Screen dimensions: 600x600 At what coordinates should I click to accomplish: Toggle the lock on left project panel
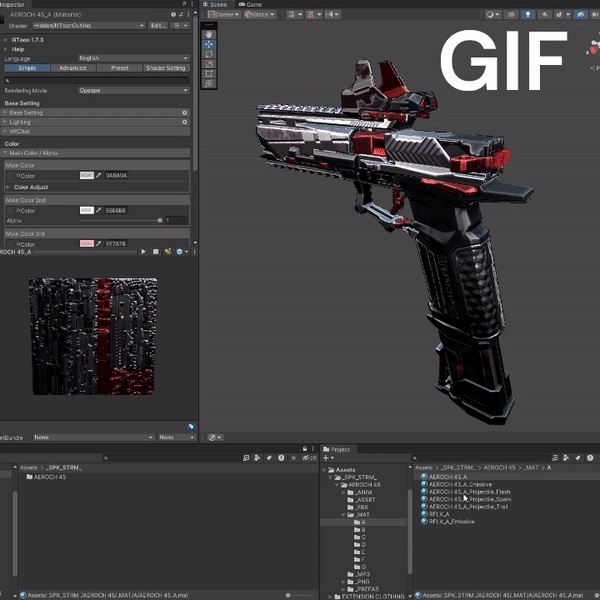tap(305, 448)
